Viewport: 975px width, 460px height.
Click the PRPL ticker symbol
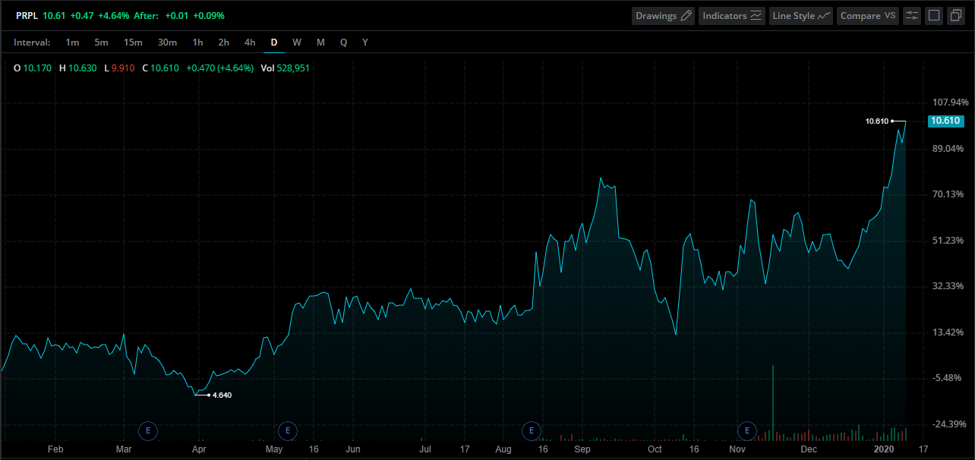pyautogui.click(x=27, y=16)
